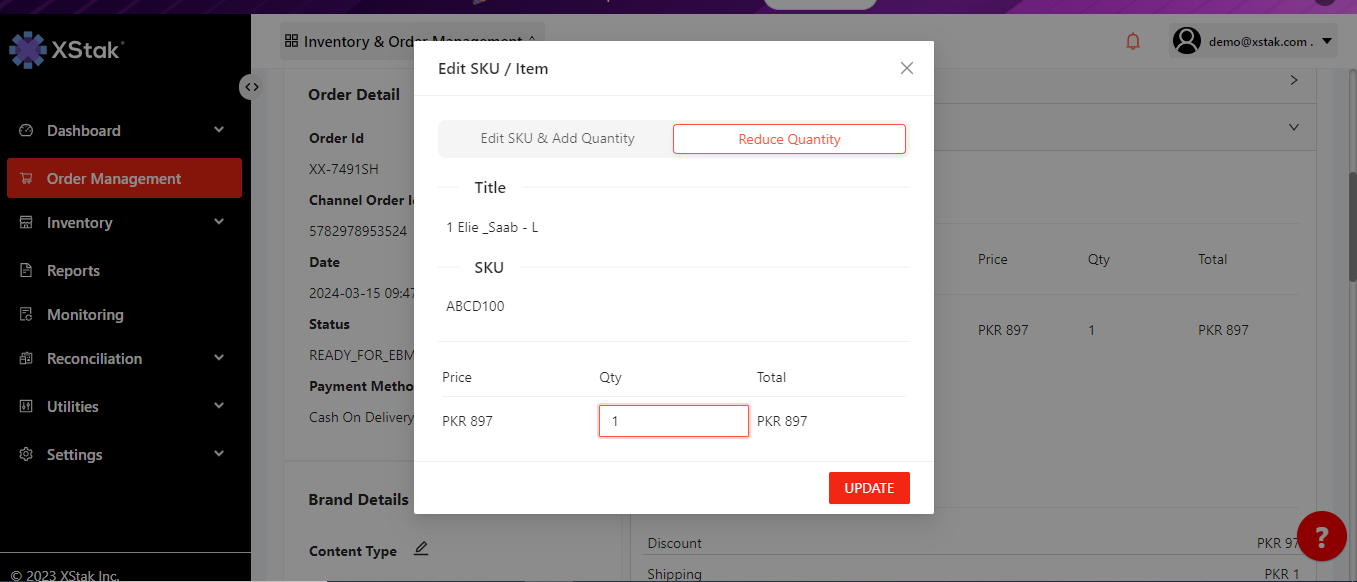Click the red help question mark button
This screenshot has width=1357, height=582.
pyautogui.click(x=1321, y=537)
